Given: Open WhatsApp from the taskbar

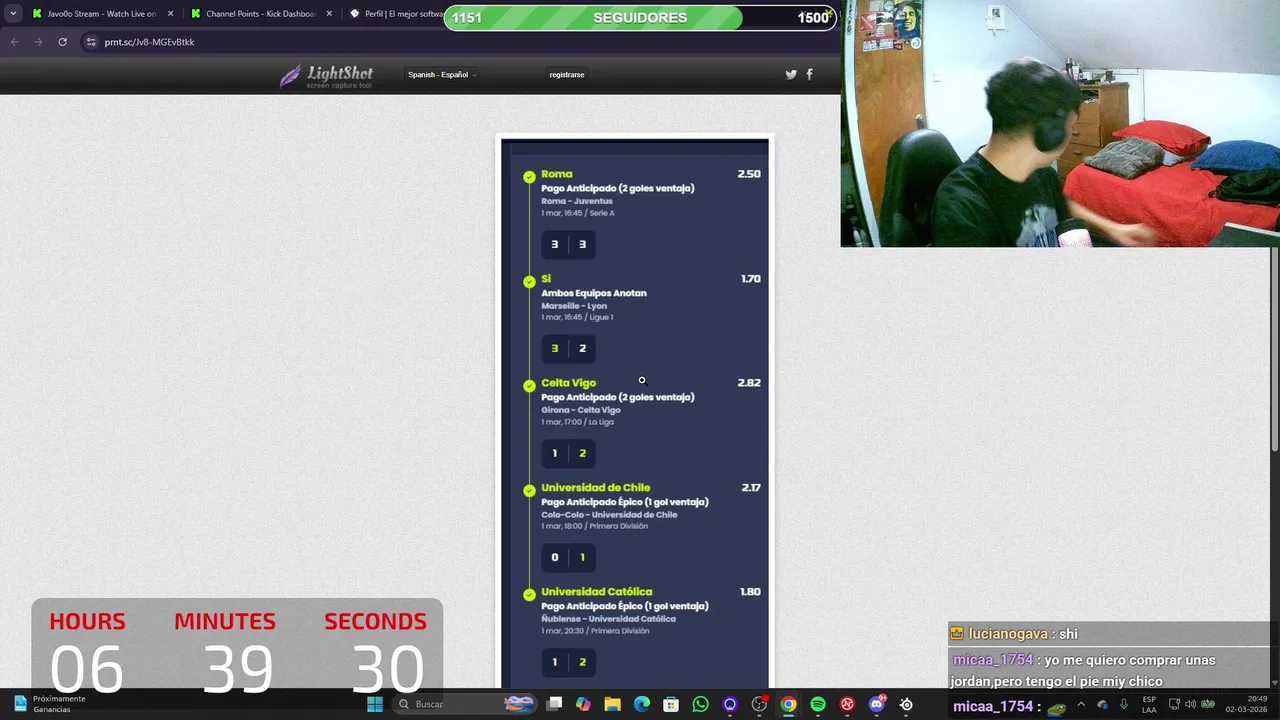Looking at the screenshot, I should [700, 704].
